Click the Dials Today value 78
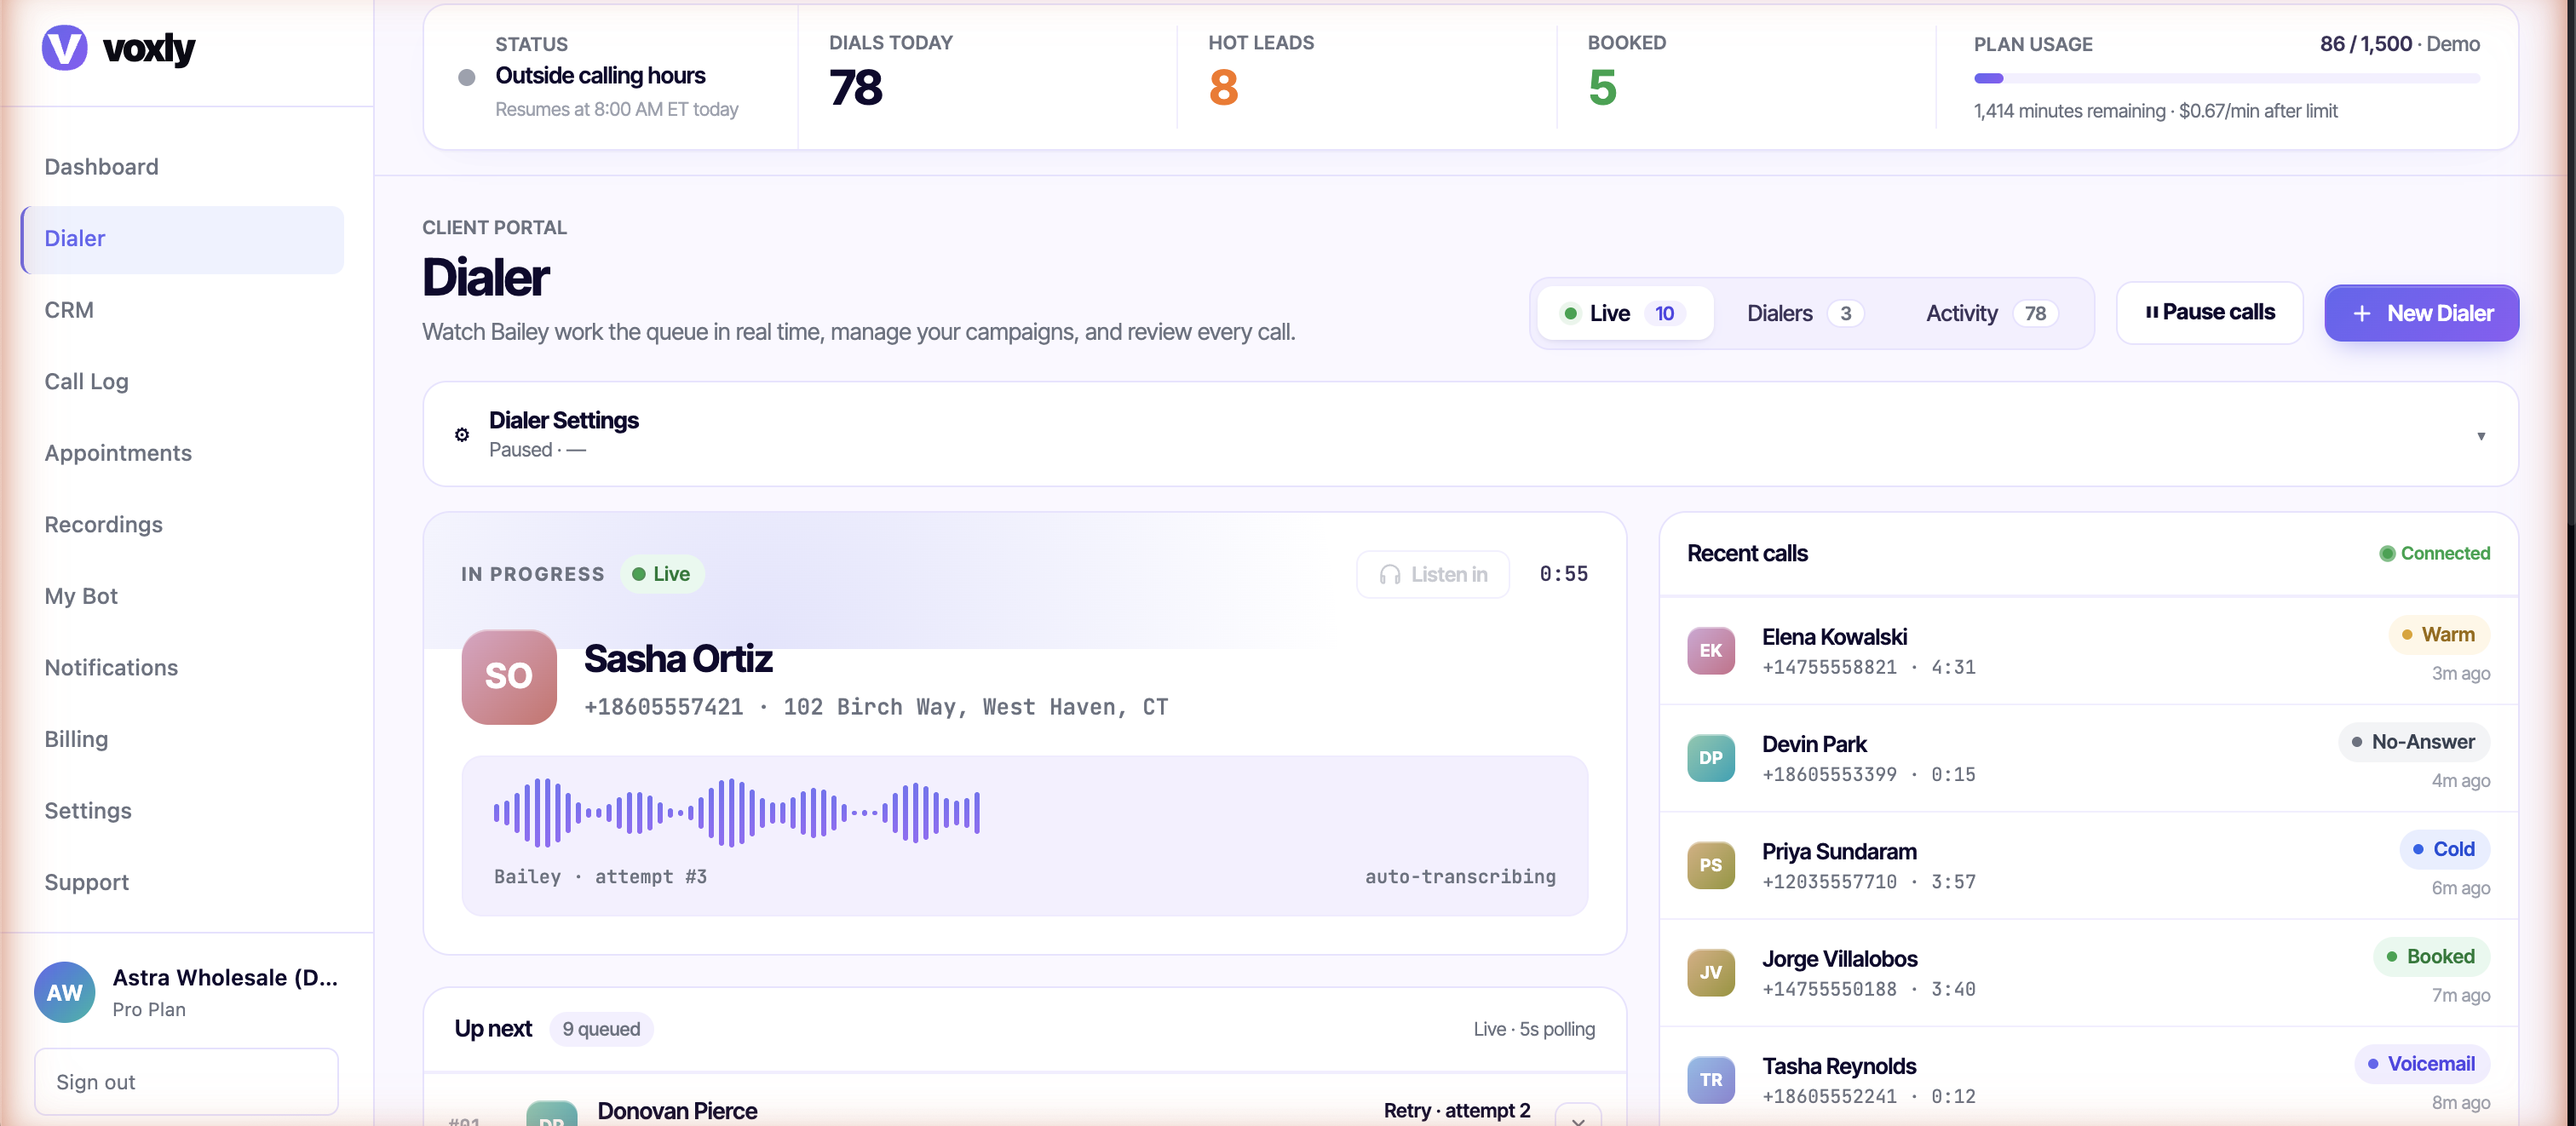 [x=856, y=88]
